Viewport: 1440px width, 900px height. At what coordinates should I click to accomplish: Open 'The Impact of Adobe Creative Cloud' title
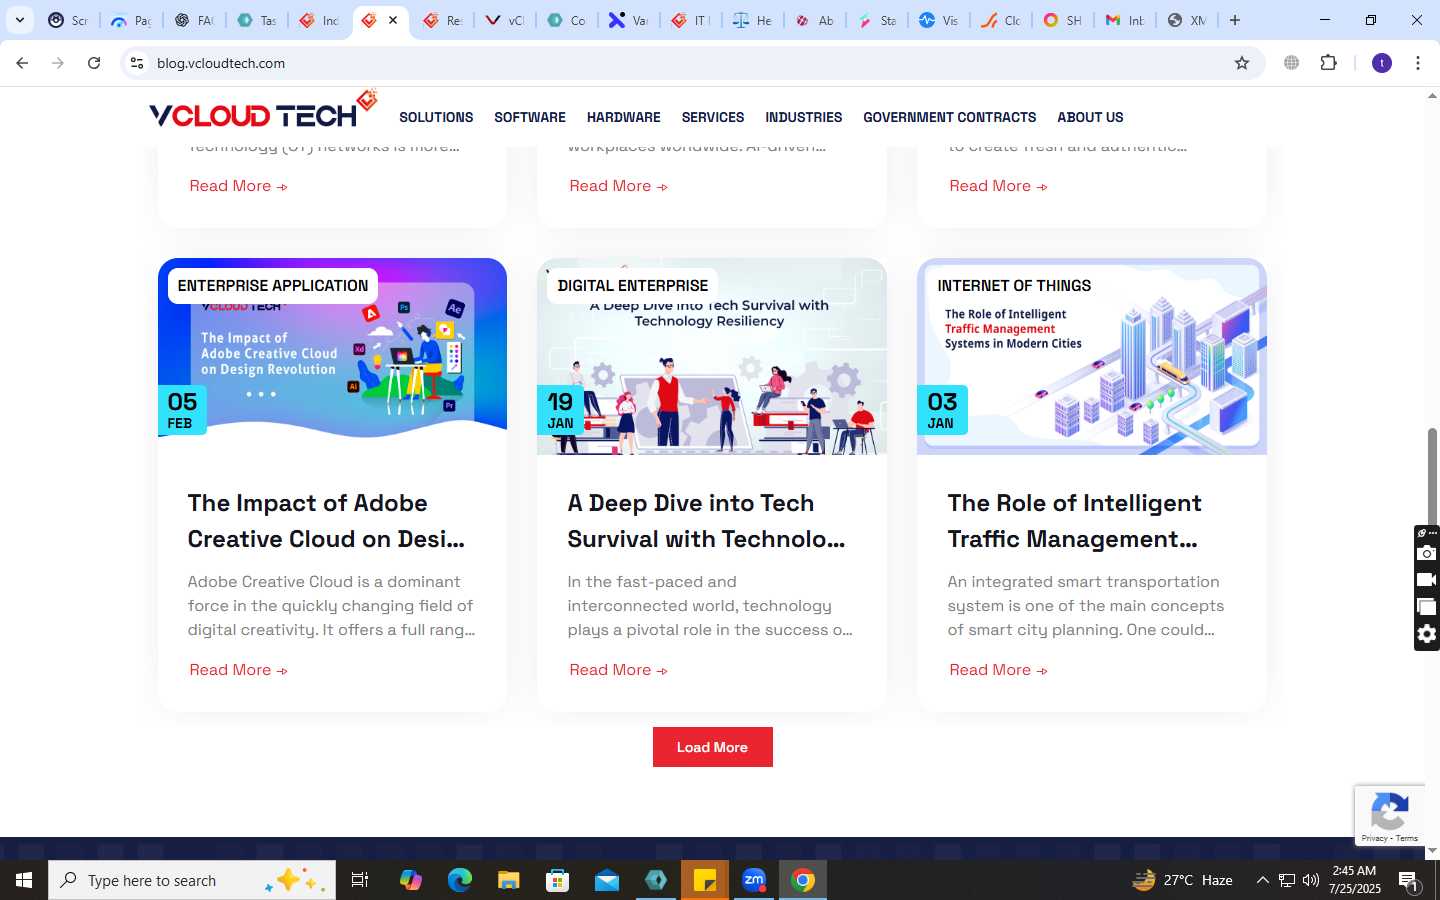[x=326, y=521]
